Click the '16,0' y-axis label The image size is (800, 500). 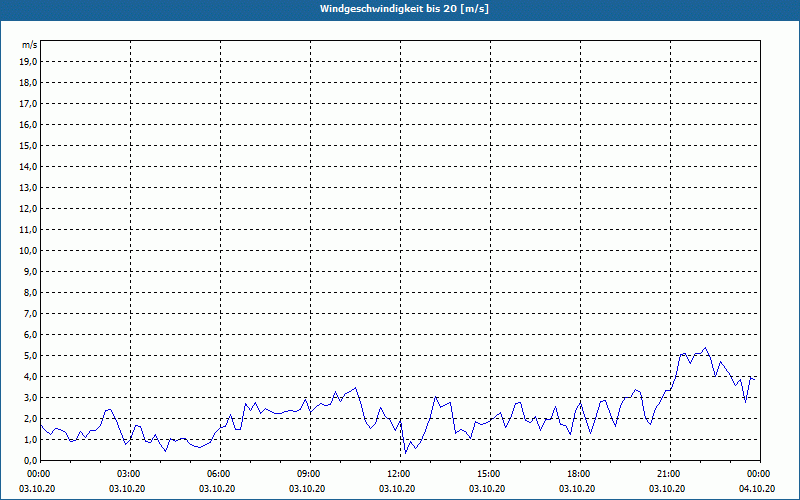[x=28, y=124]
